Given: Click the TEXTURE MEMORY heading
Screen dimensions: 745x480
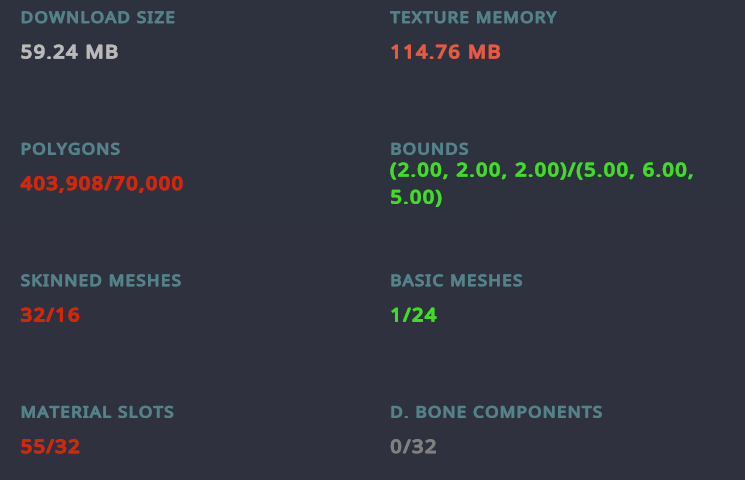Looking at the screenshot, I should click(x=473, y=18).
